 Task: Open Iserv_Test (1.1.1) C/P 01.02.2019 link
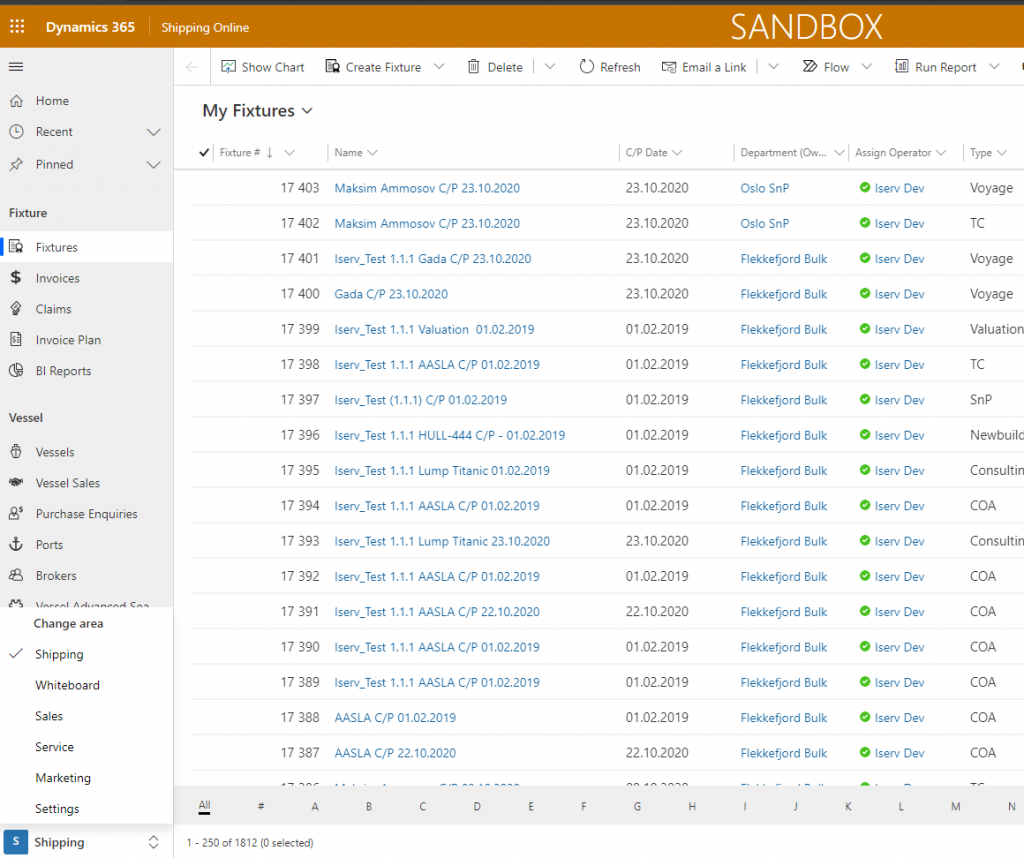(x=421, y=400)
